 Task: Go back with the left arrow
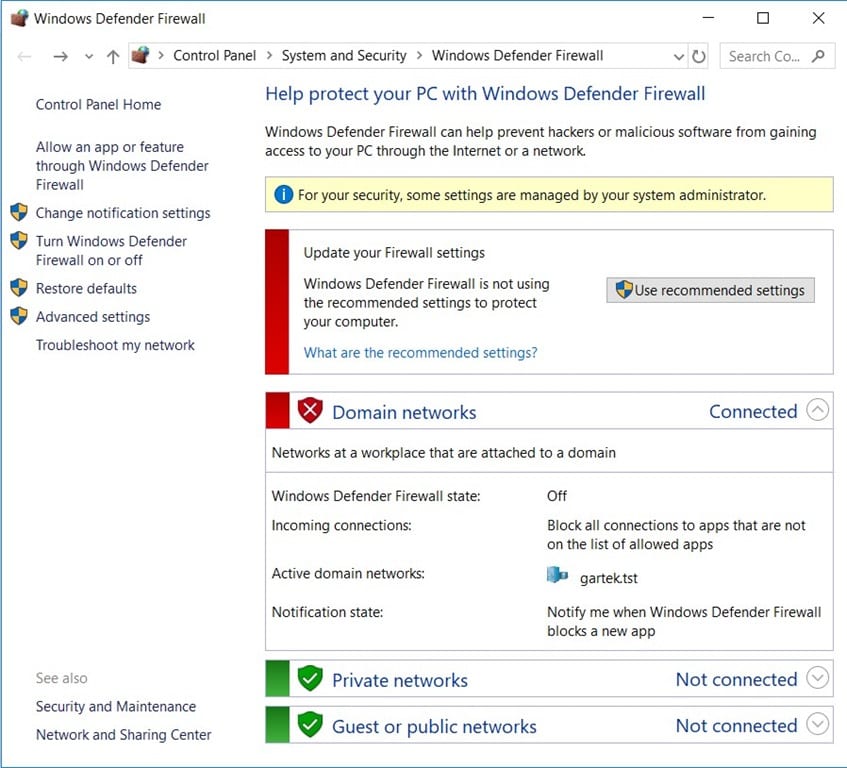pyautogui.click(x=24, y=56)
